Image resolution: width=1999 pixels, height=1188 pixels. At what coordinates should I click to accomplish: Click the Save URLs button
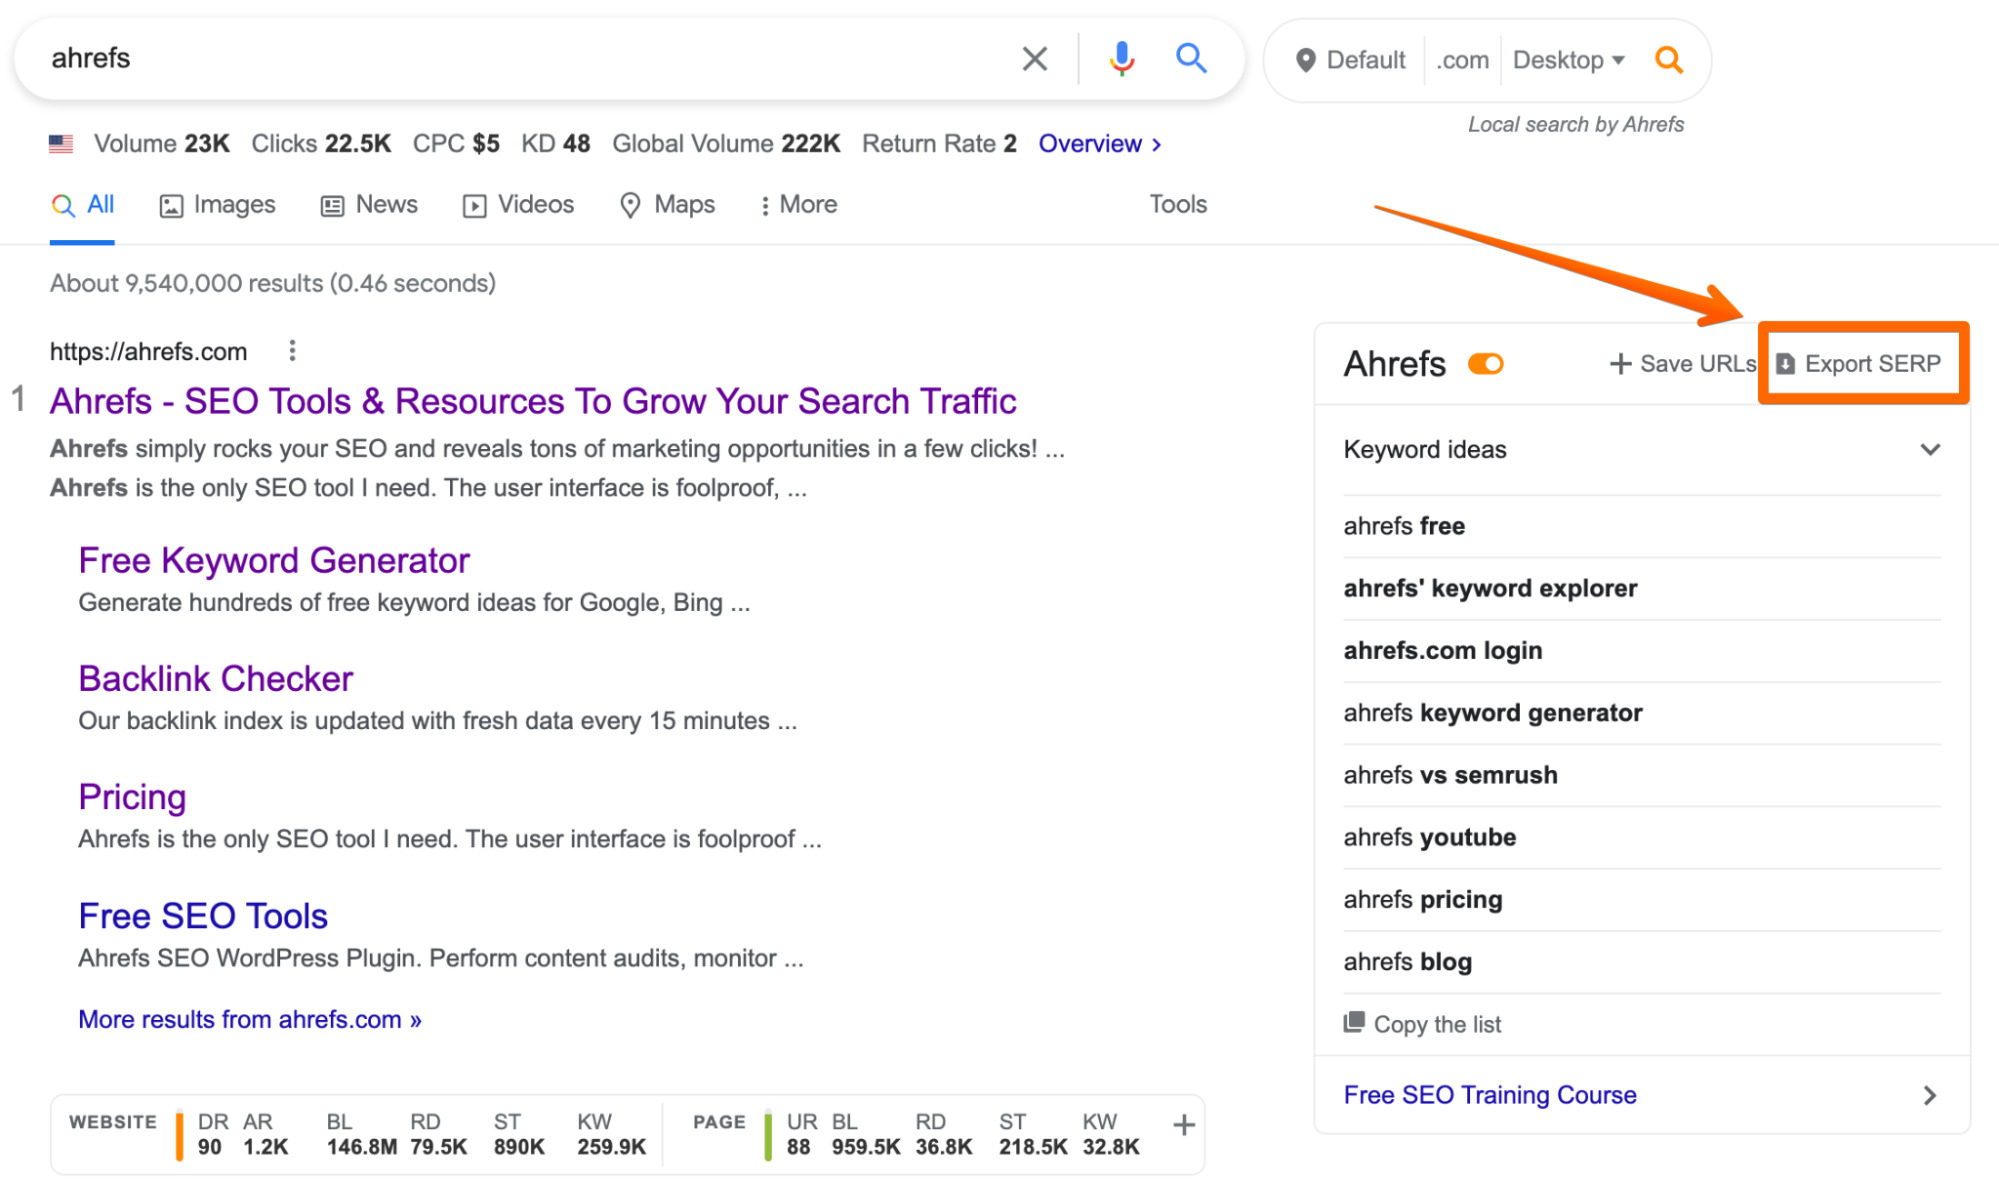[1682, 364]
